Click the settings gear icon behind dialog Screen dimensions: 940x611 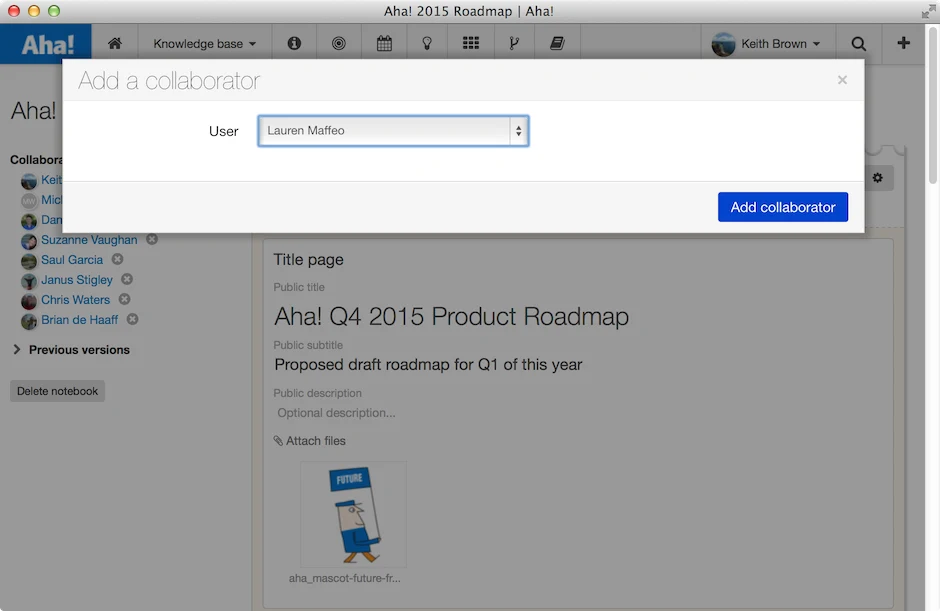[x=878, y=178]
